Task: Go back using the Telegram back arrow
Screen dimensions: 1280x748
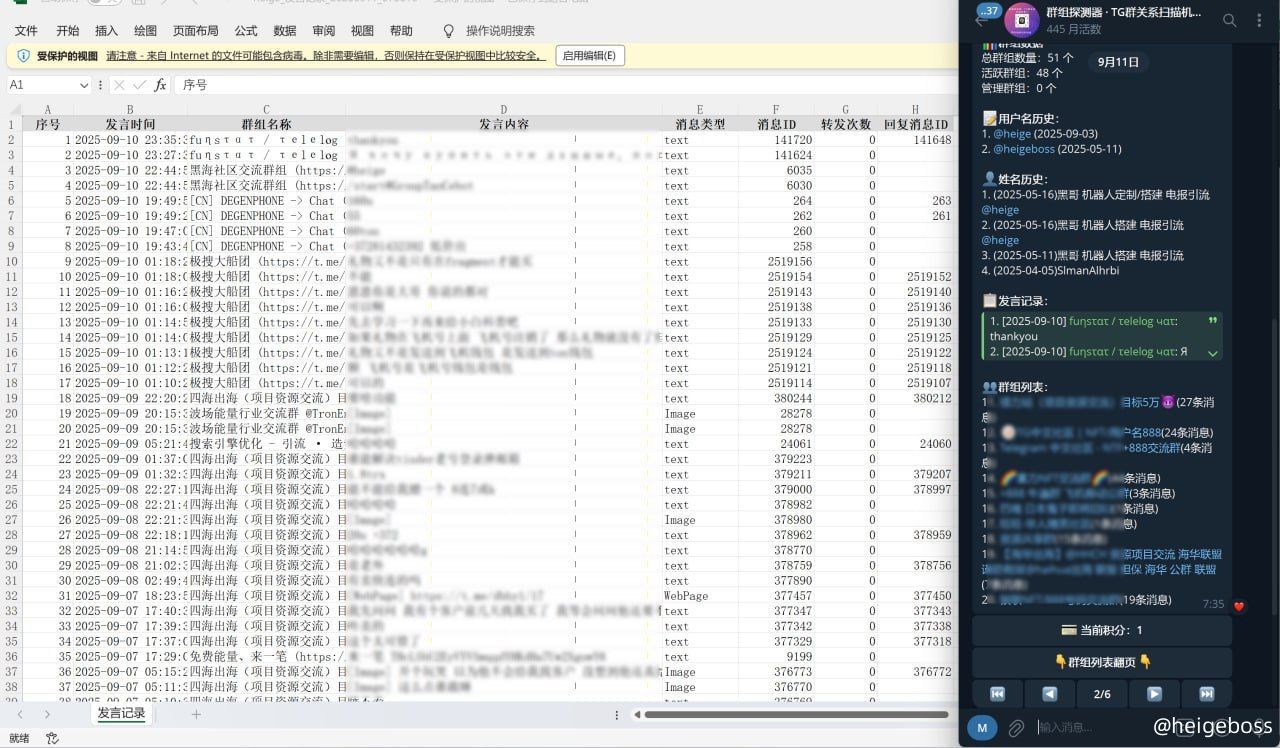Action: pos(980,21)
